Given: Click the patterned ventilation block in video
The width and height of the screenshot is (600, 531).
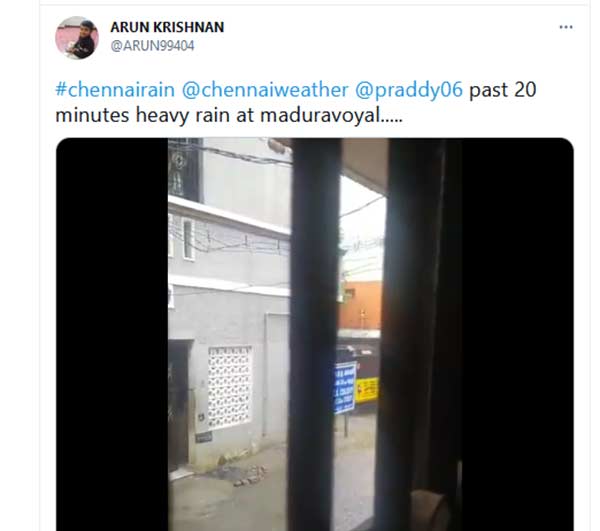Looking at the screenshot, I should (x=230, y=387).
